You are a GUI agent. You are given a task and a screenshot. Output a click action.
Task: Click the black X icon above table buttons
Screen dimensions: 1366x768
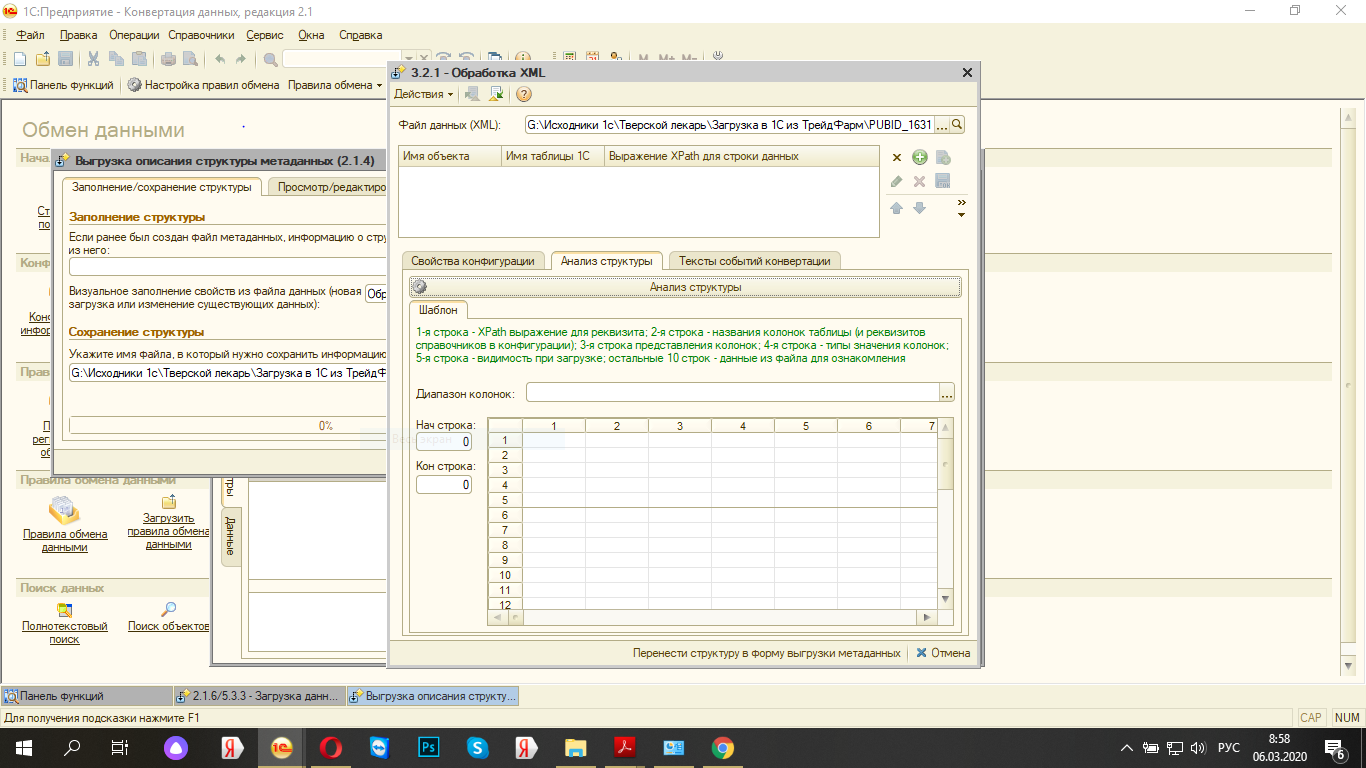[x=897, y=158]
